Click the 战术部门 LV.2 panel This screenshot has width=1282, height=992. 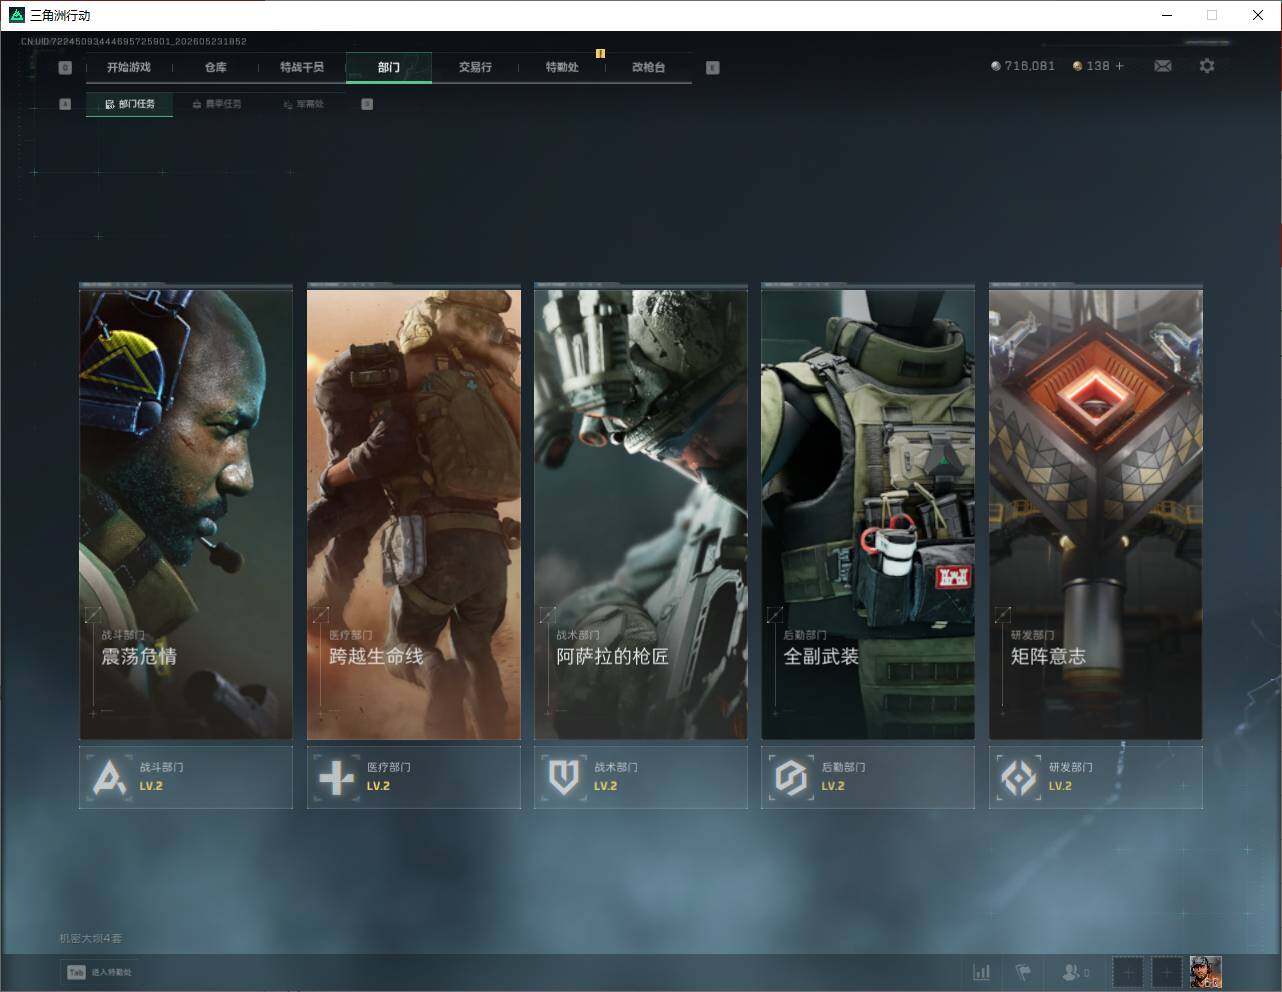(641, 777)
